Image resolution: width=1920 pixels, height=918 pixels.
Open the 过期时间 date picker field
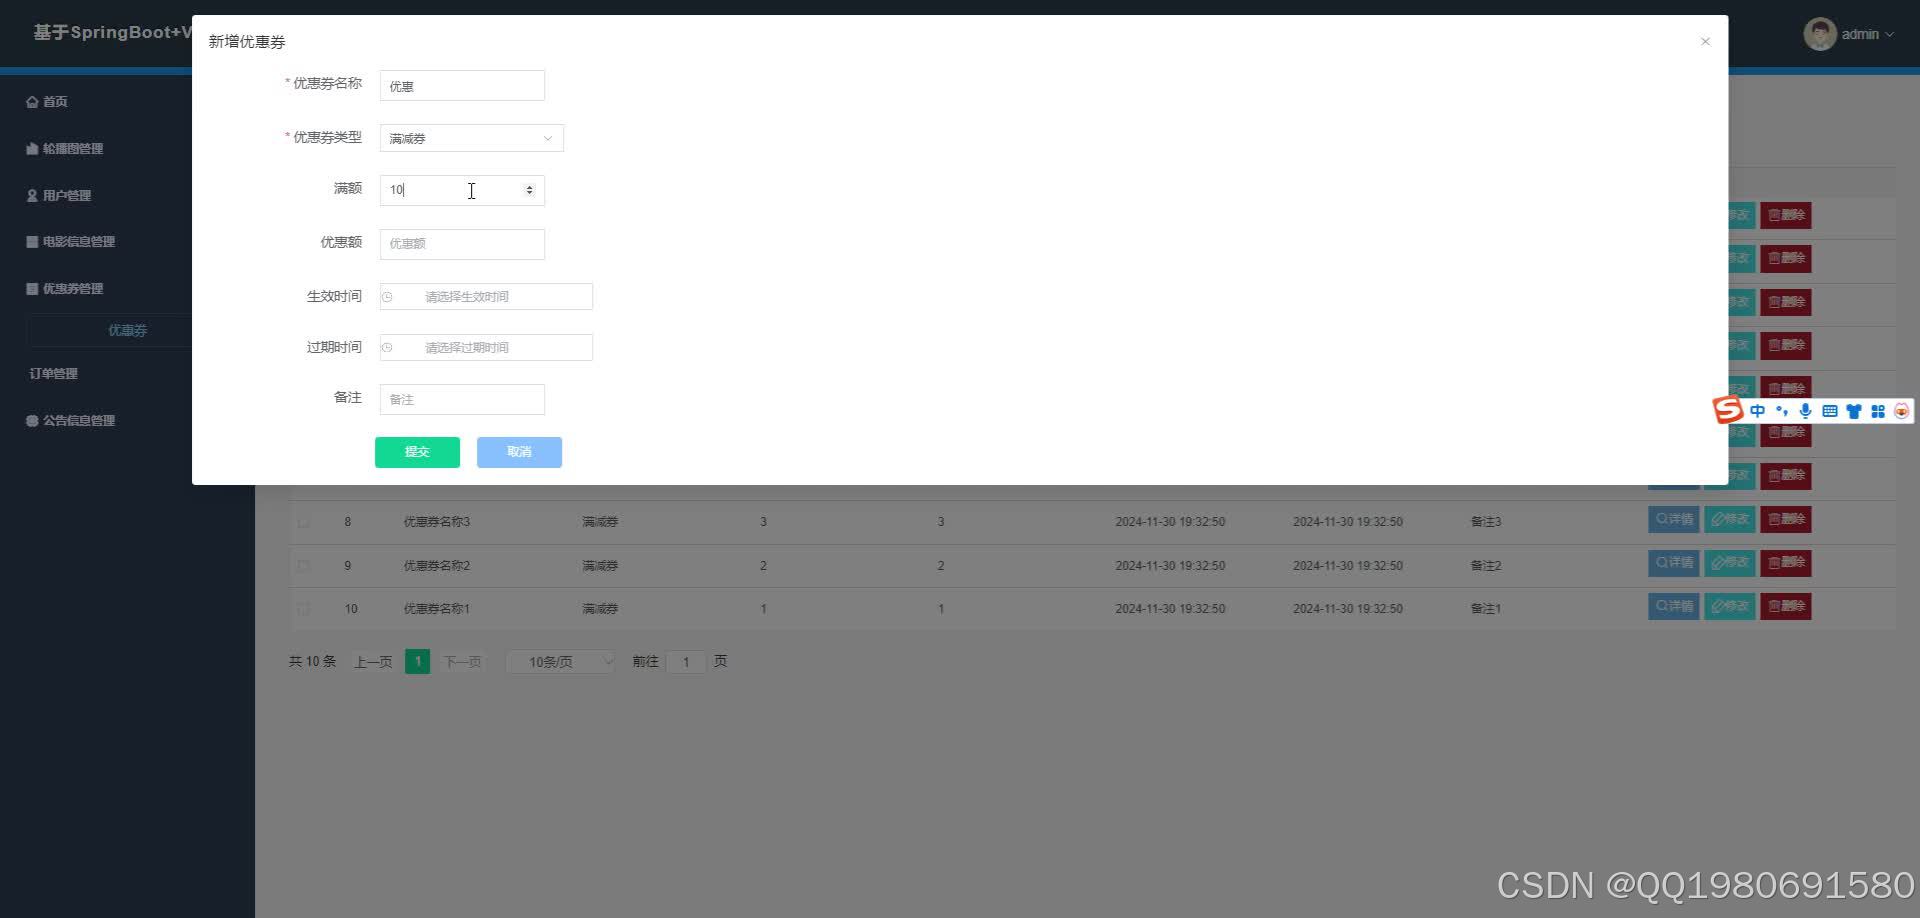pyautogui.click(x=486, y=348)
